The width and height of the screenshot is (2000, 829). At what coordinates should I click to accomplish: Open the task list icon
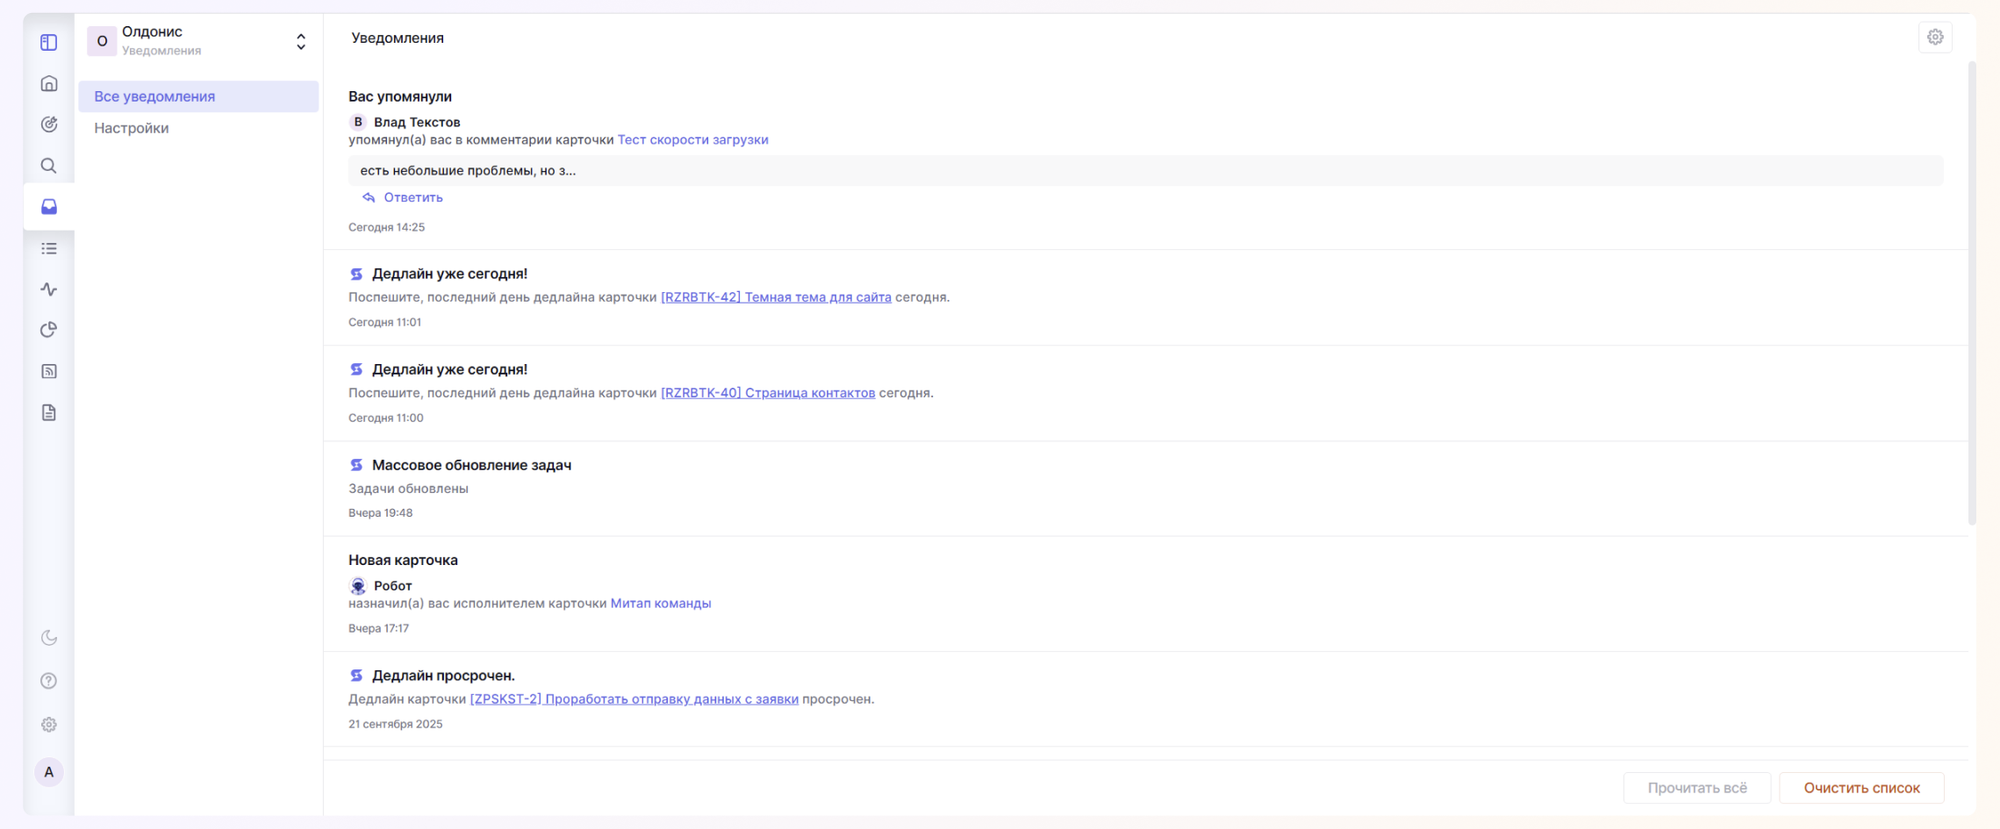click(x=48, y=248)
